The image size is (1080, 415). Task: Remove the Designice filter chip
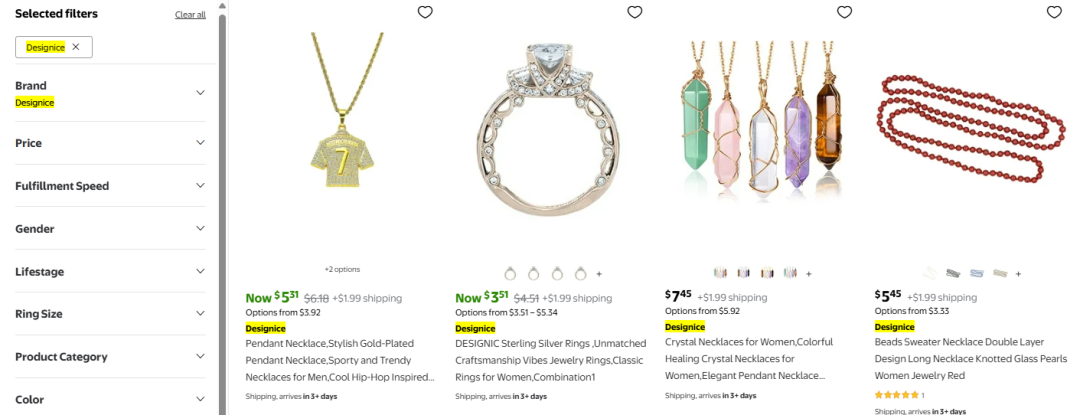pos(75,47)
